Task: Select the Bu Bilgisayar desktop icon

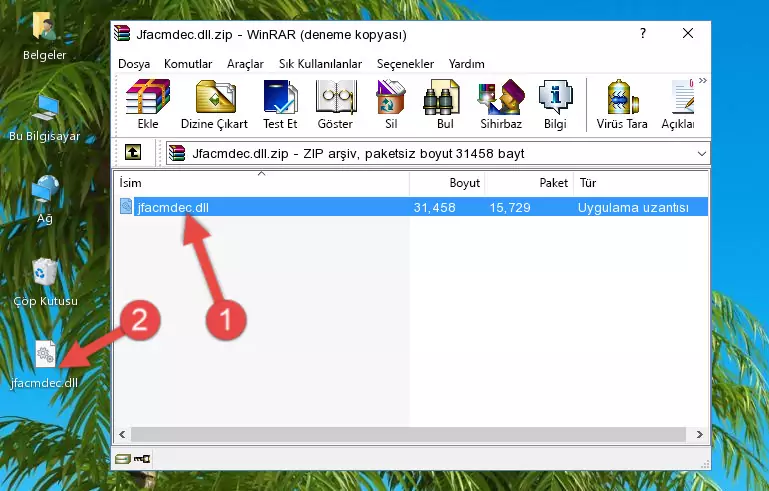Action: pos(45,118)
